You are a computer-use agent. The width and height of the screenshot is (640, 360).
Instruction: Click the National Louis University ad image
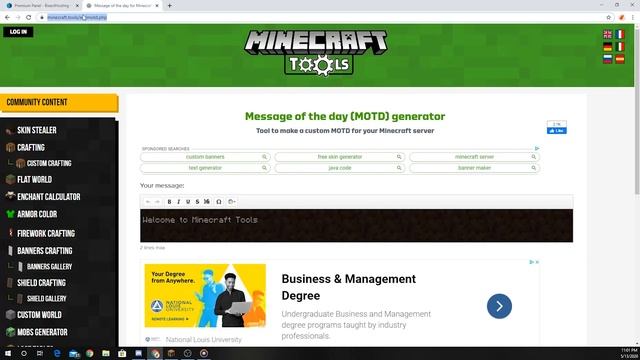(x=205, y=296)
